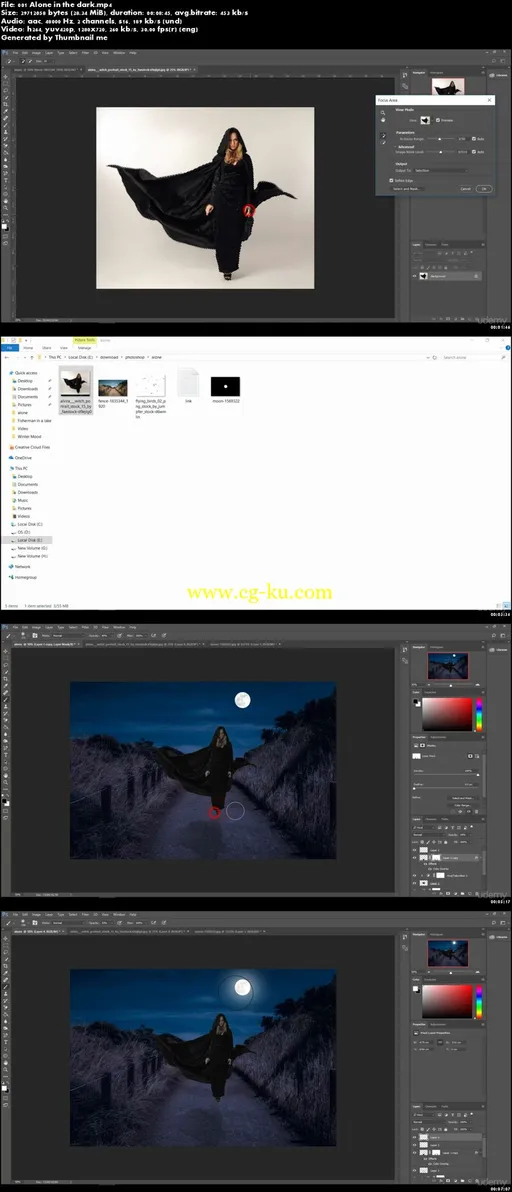This screenshot has height=1192, width=512.
Task: Open Music under This PC
Action: click(x=22, y=500)
